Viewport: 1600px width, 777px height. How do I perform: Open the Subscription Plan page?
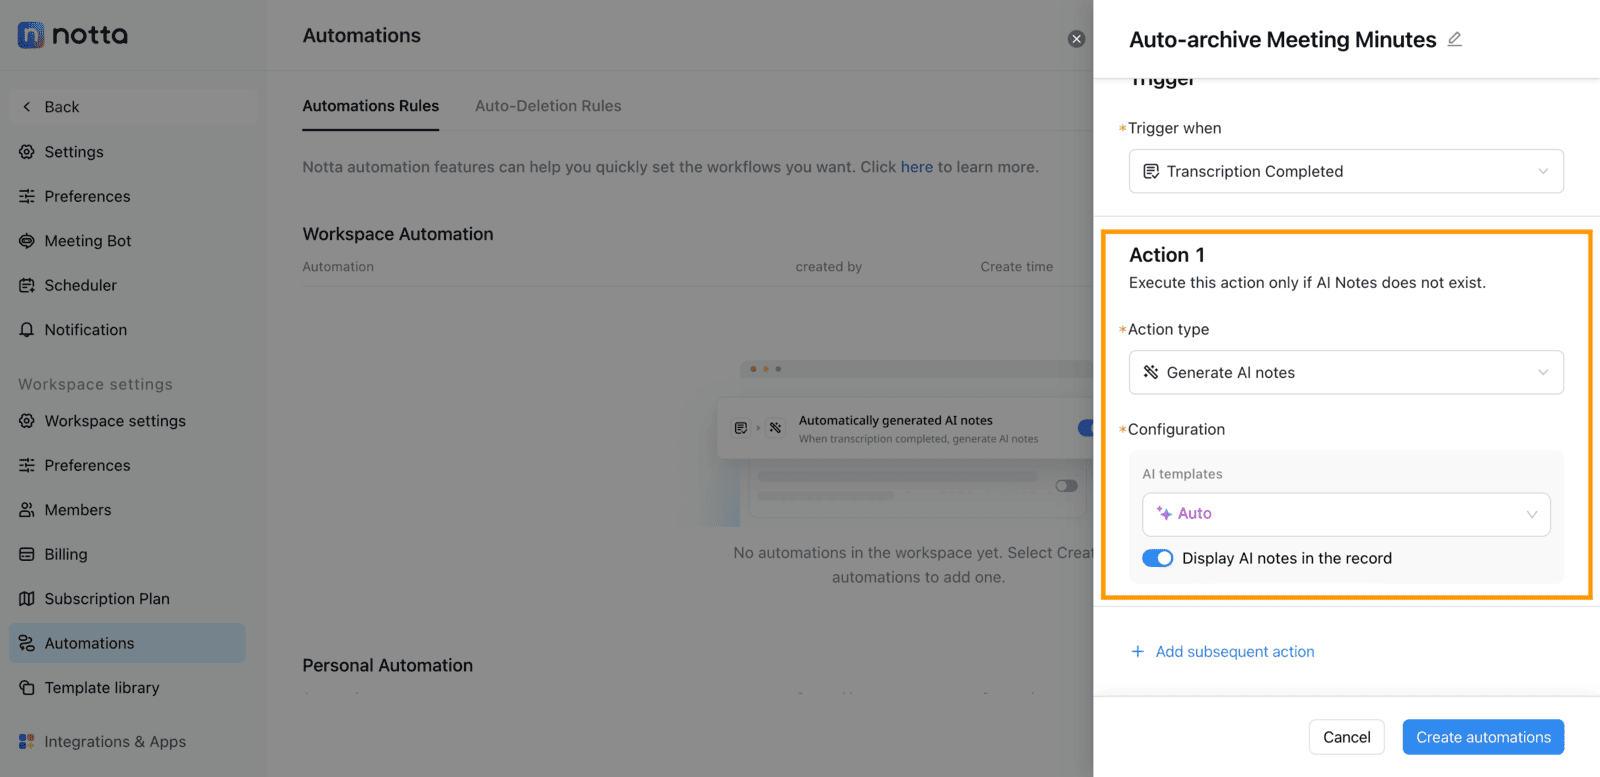click(128, 599)
